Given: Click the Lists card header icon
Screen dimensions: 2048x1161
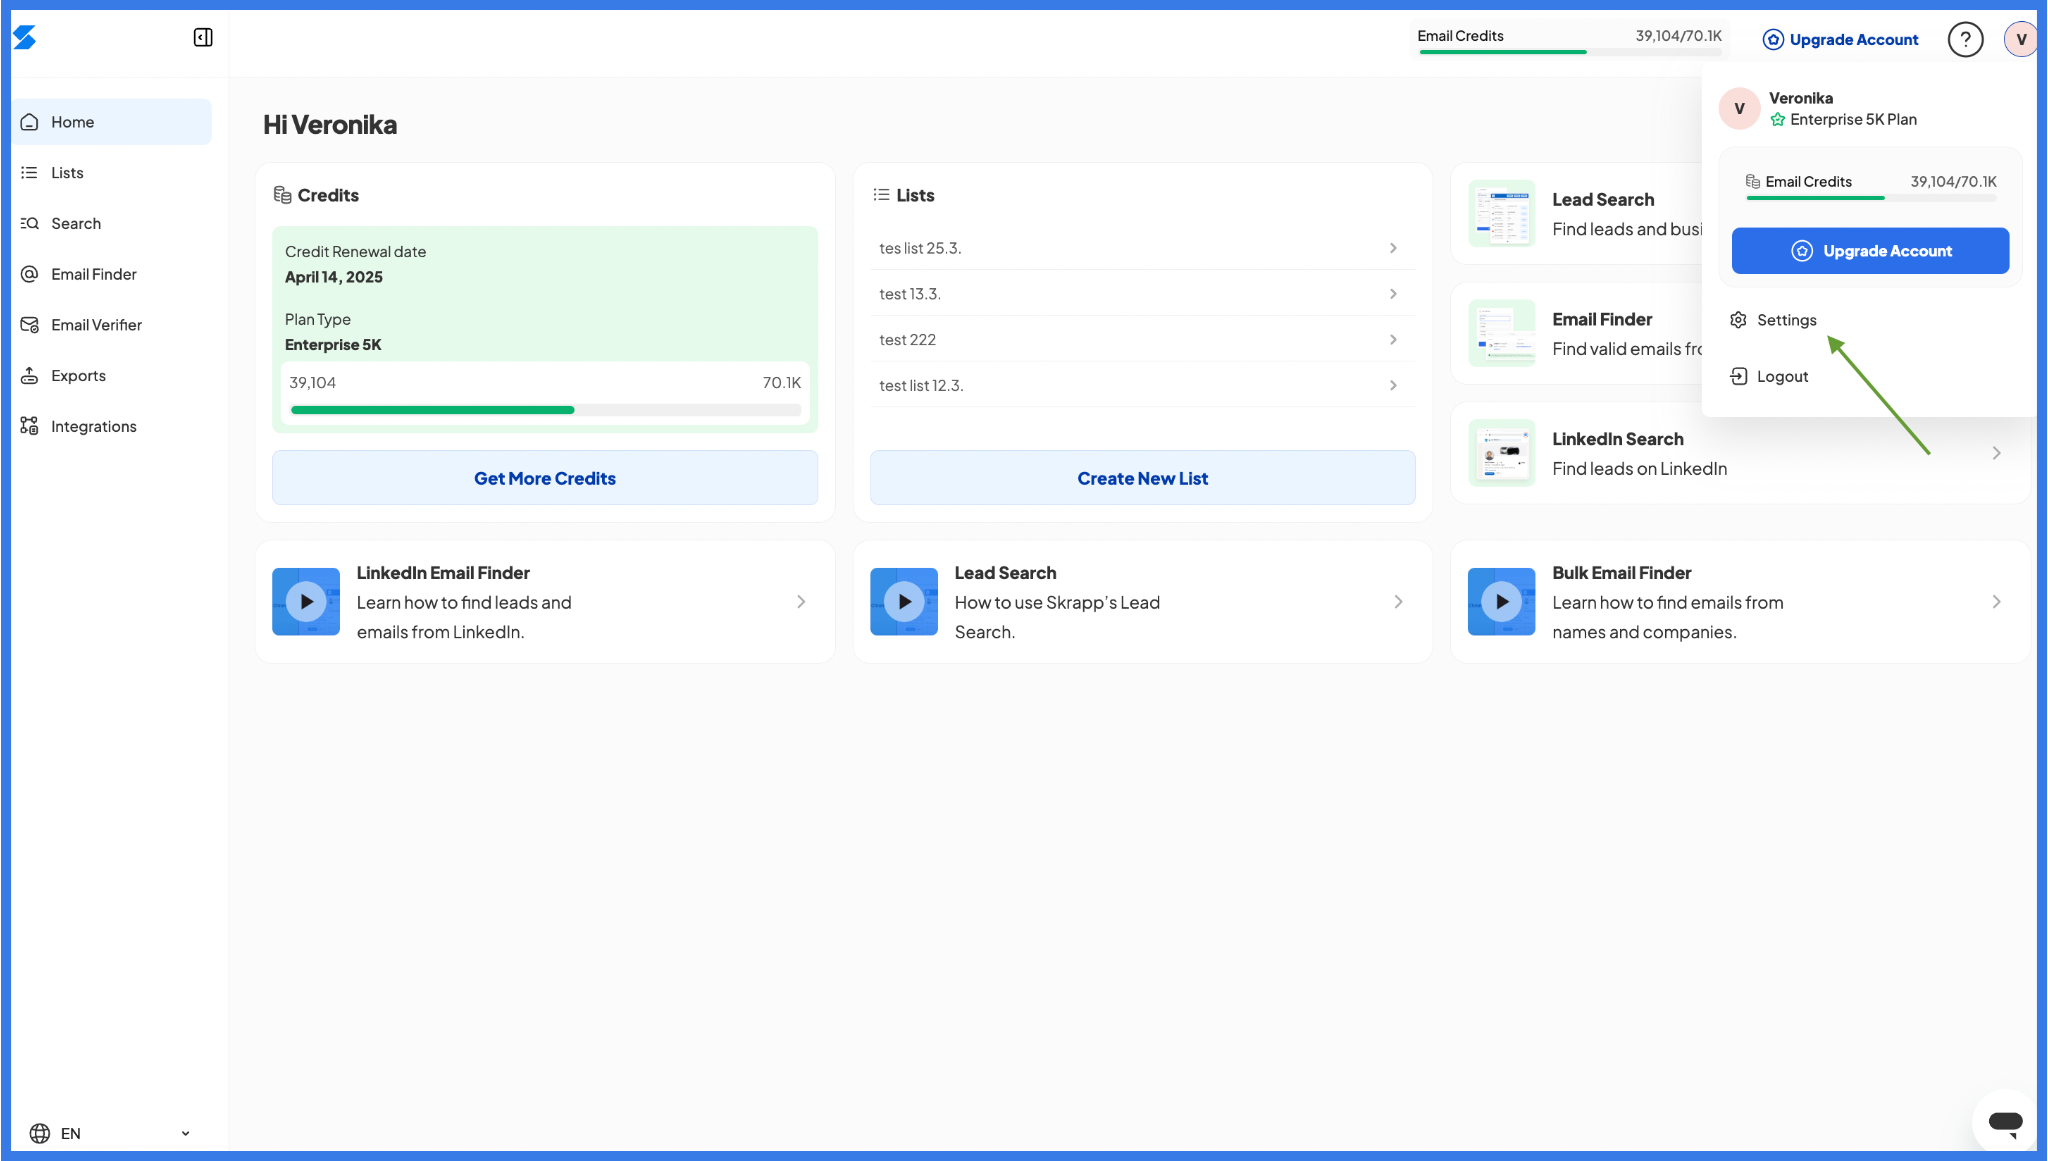Looking at the screenshot, I should click(881, 195).
